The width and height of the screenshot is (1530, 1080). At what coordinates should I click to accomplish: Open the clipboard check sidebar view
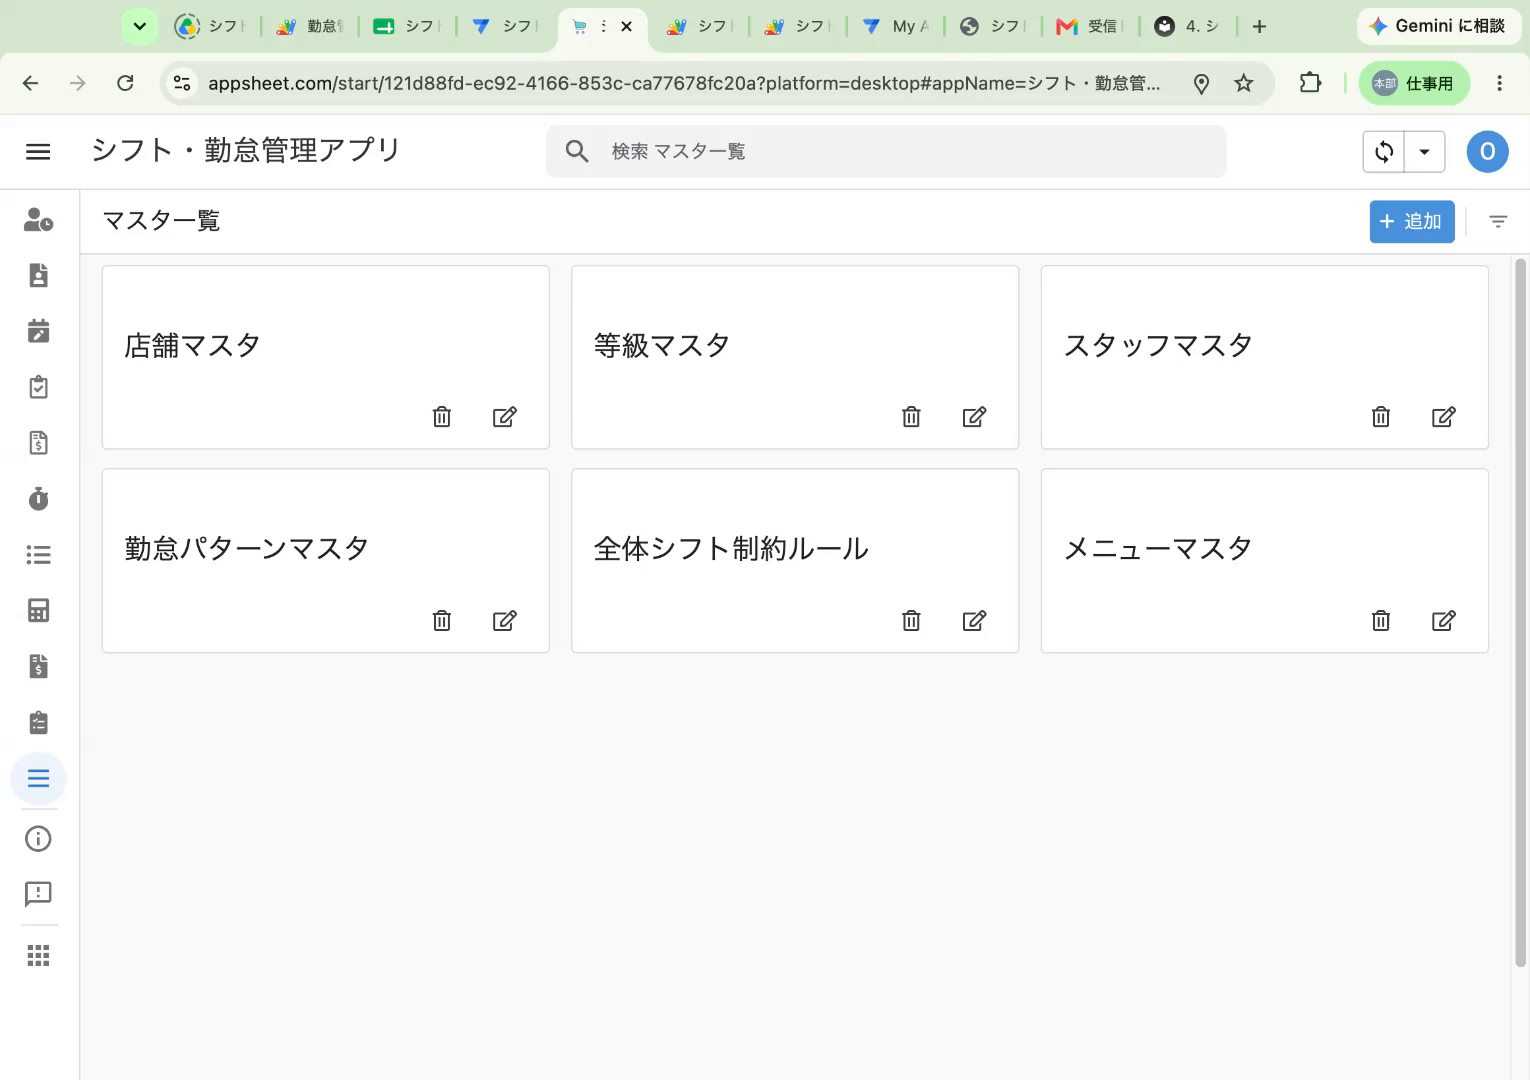click(38, 387)
